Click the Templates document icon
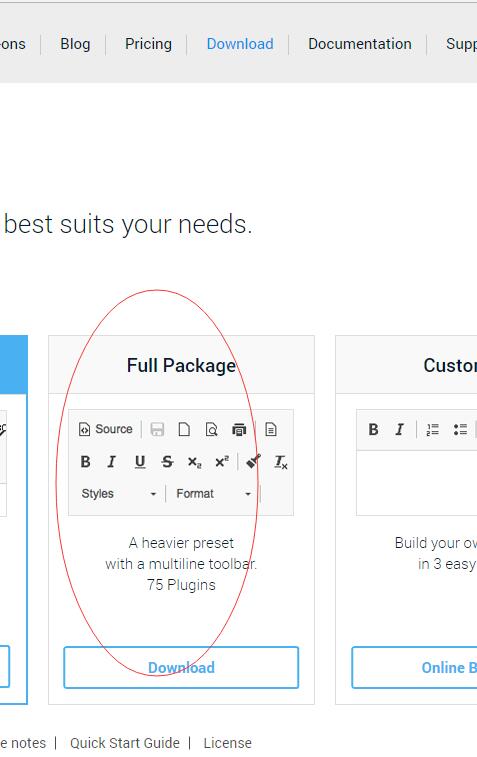This screenshot has width=477, height=757. [x=271, y=429]
